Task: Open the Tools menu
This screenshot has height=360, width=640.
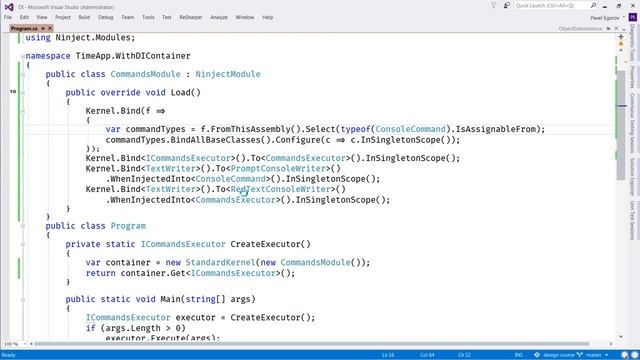Action: [148, 18]
